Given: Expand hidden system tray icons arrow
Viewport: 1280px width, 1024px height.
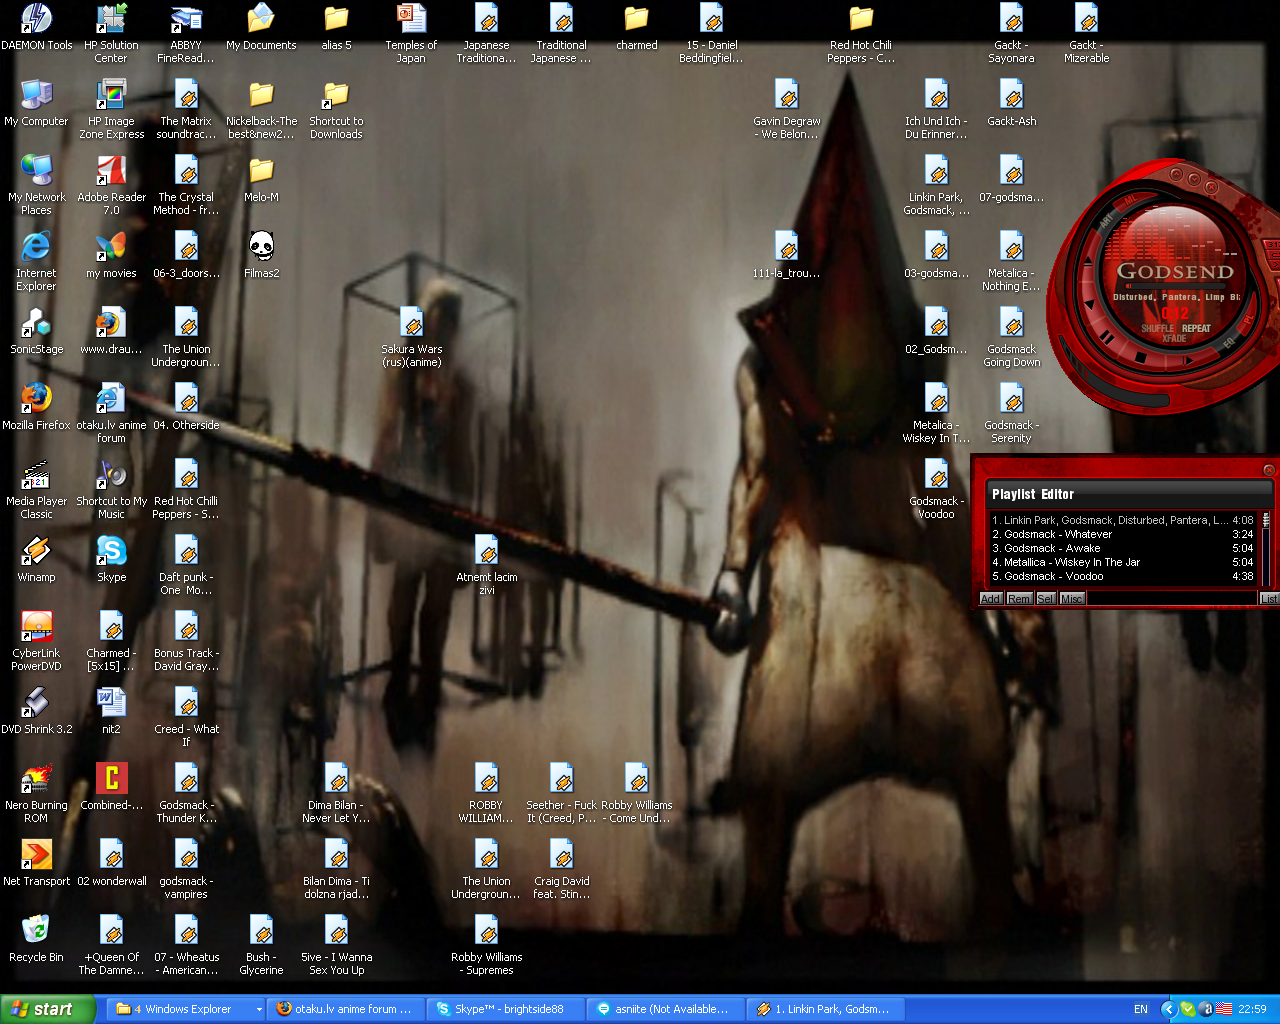Looking at the screenshot, I should [x=1167, y=1009].
